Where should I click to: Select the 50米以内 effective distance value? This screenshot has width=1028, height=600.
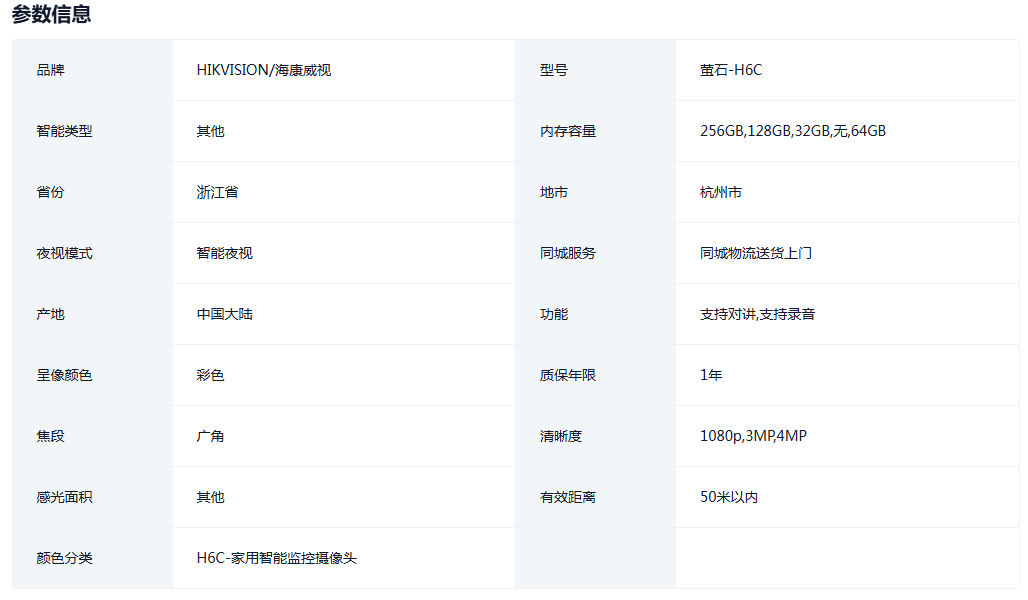[728, 497]
